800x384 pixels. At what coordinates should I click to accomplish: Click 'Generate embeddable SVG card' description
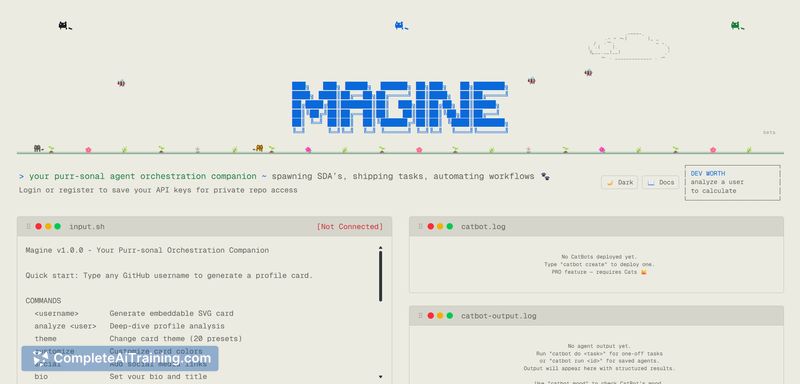pos(171,313)
